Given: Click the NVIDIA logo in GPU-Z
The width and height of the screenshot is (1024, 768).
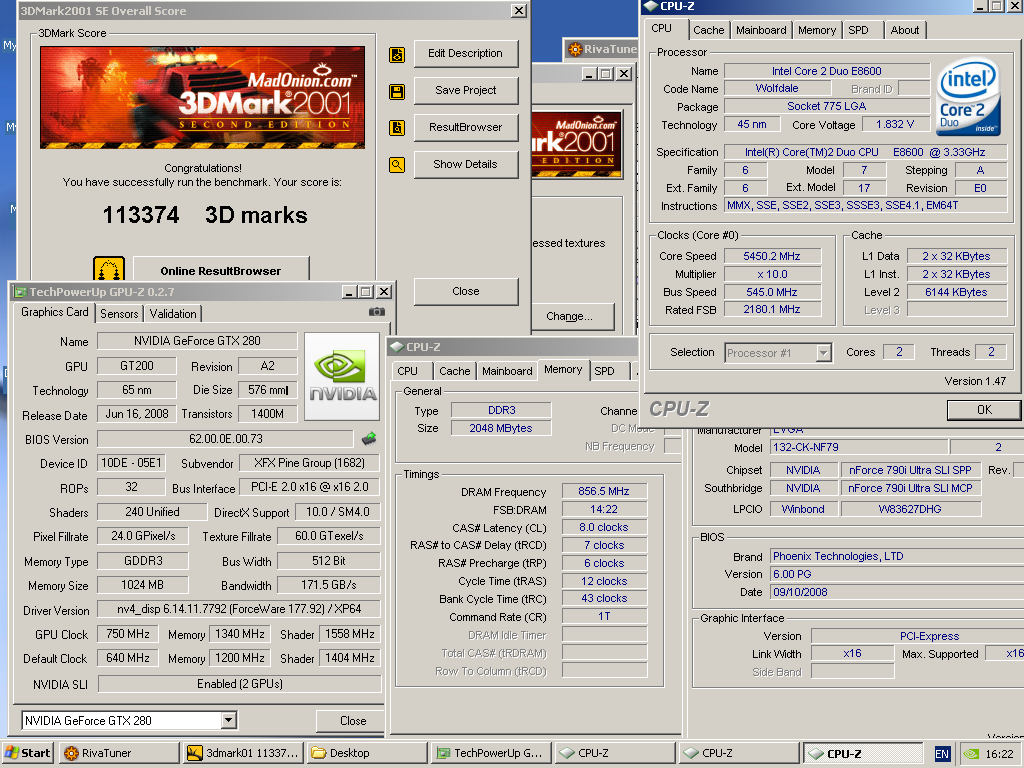Looking at the screenshot, I should click(x=342, y=376).
